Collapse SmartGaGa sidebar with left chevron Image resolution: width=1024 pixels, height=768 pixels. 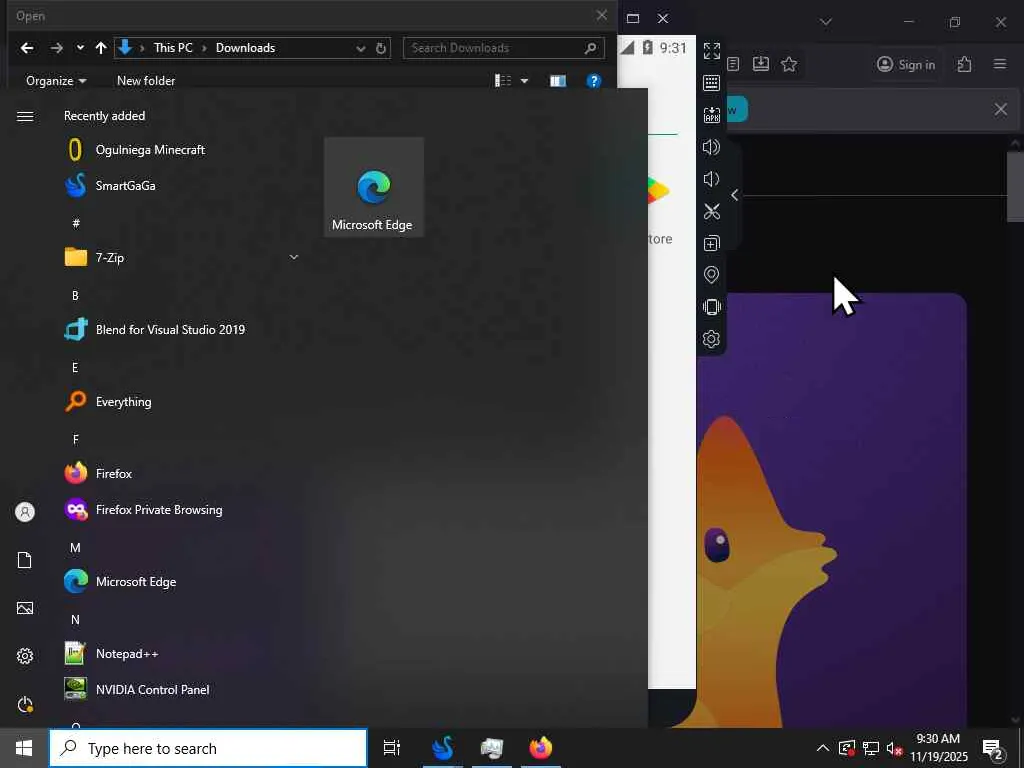pyautogui.click(x=735, y=195)
